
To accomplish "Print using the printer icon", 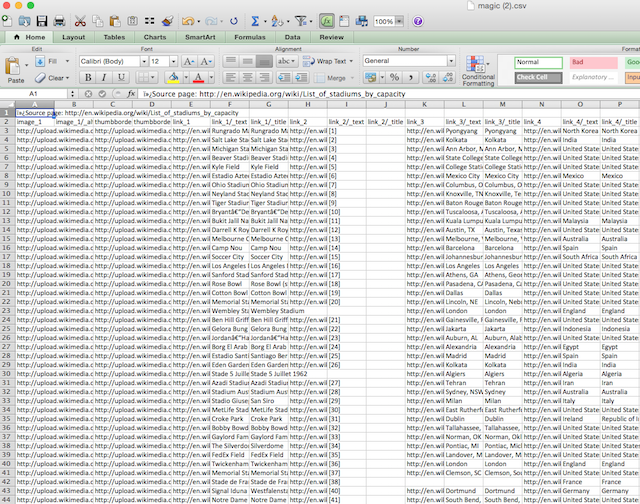I will click(x=59, y=21).
